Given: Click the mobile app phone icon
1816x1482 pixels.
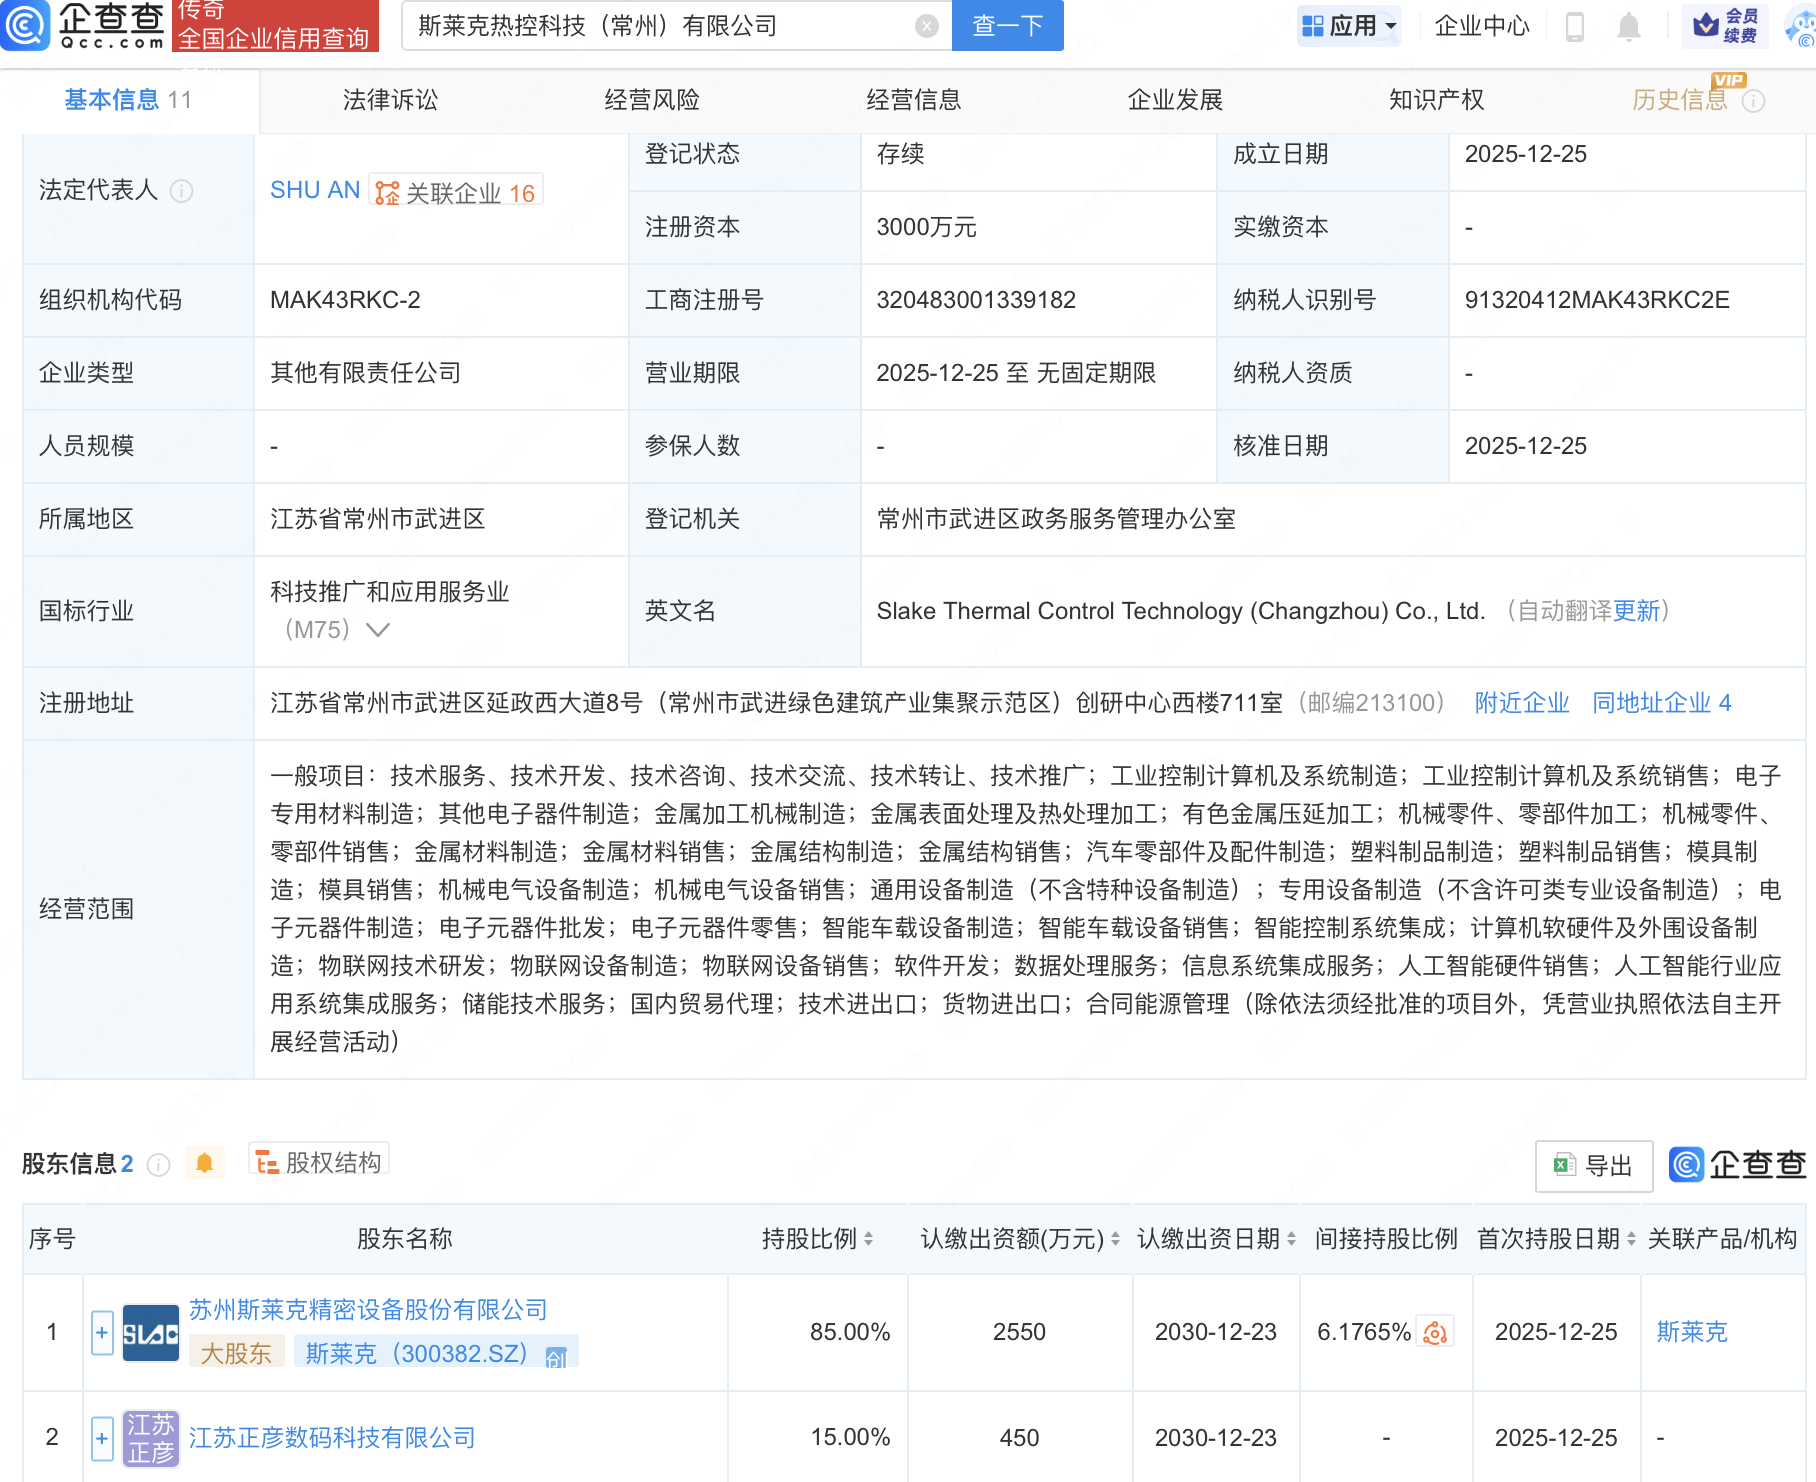Looking at the screenshot, I should click(x=1575, y=27).
